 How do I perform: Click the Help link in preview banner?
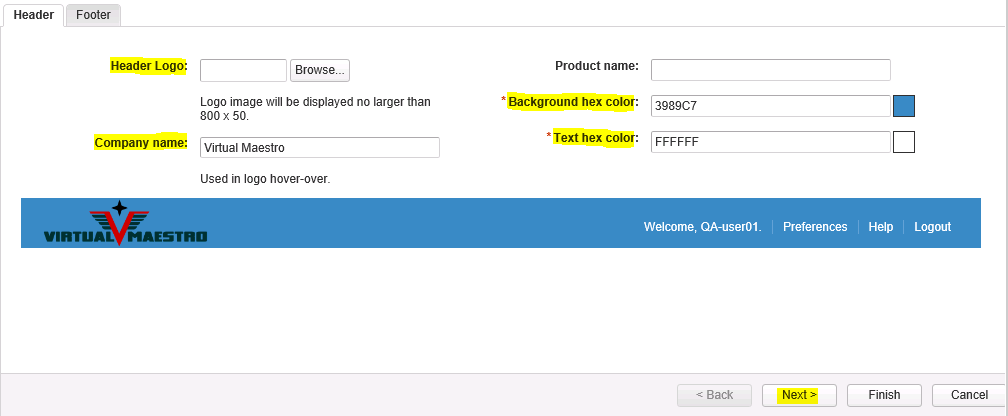tap(881, 227)
